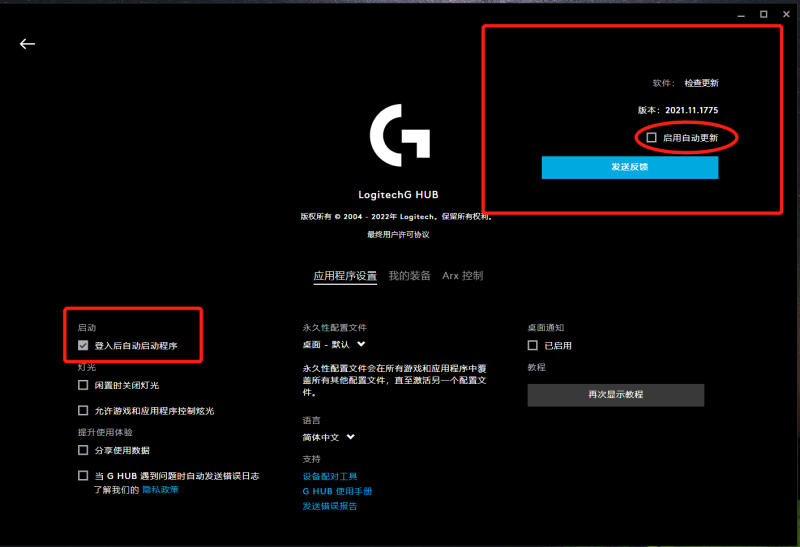Open the Arx 控制 tab
This screenshot has height=547, width=800.
coord(462,276)
